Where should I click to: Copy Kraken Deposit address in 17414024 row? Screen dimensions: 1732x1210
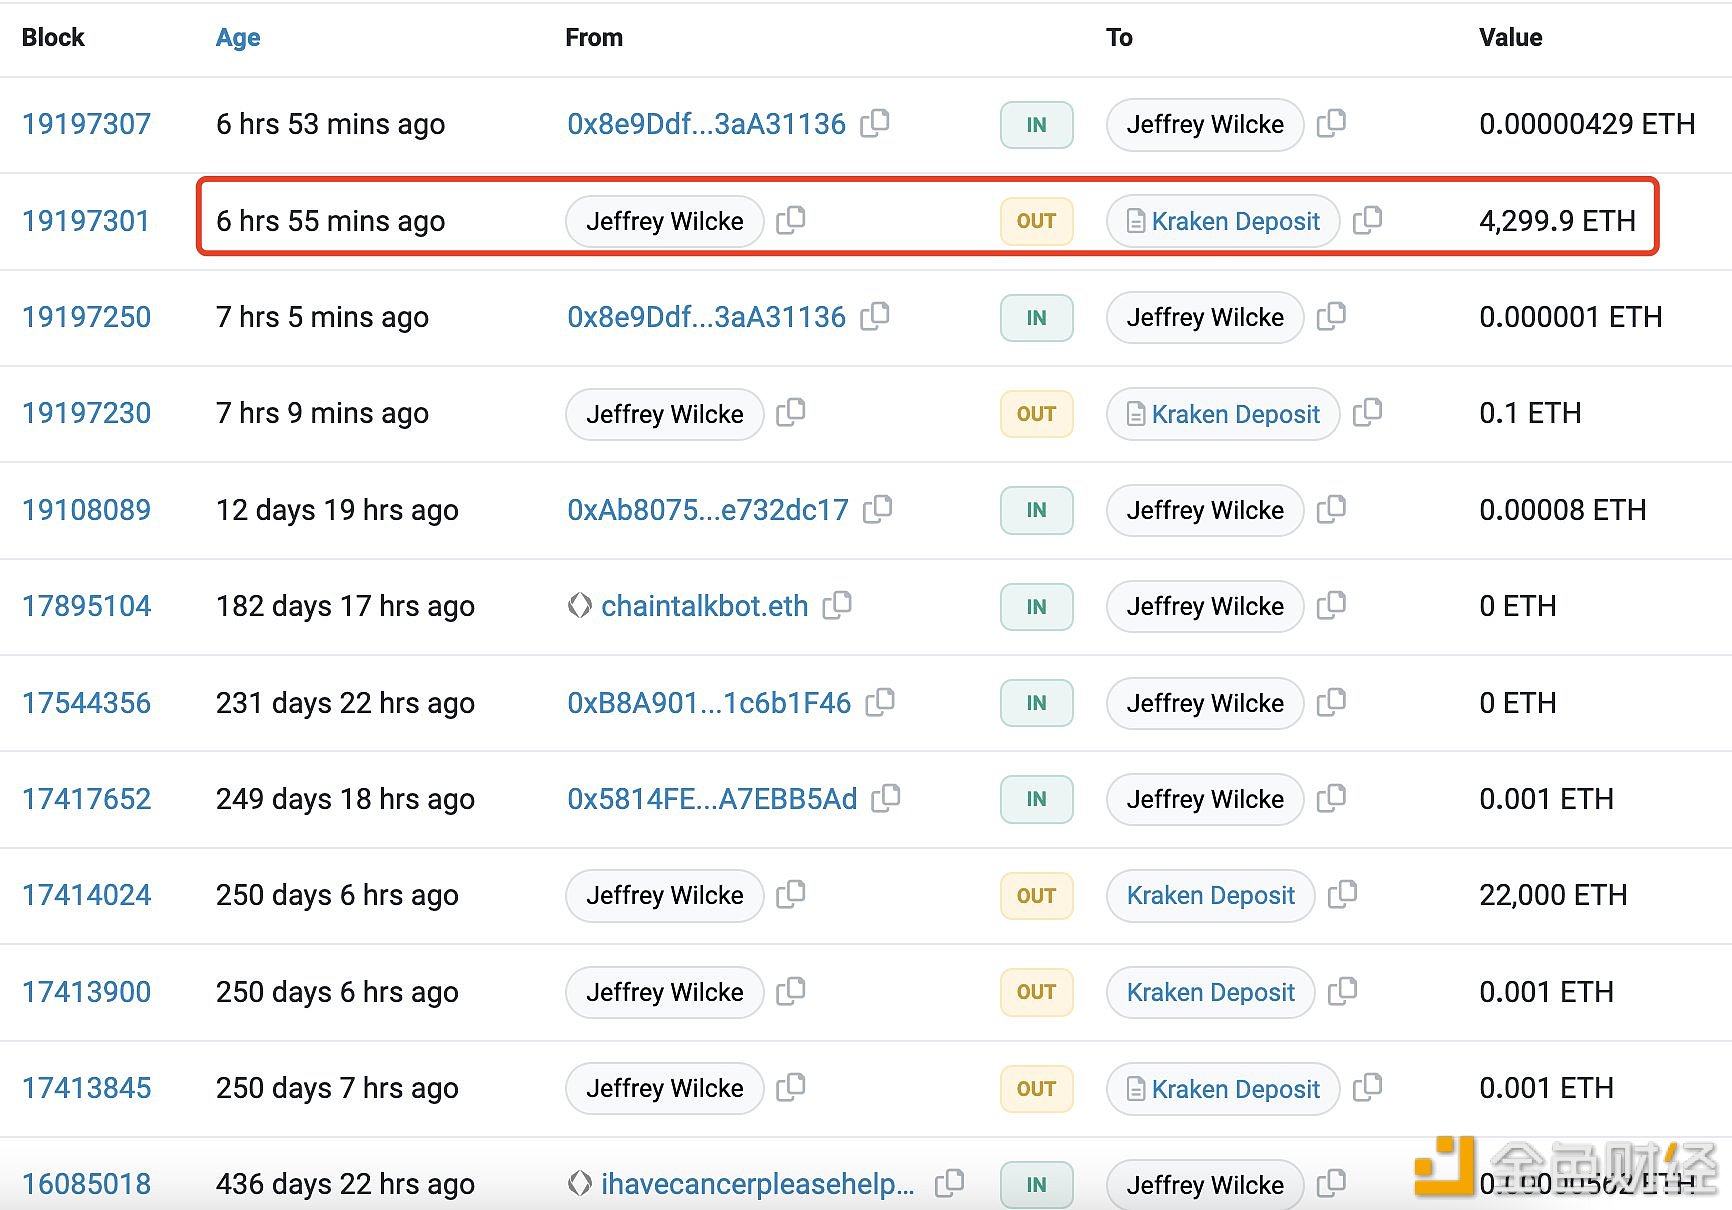click(1342, 894)
